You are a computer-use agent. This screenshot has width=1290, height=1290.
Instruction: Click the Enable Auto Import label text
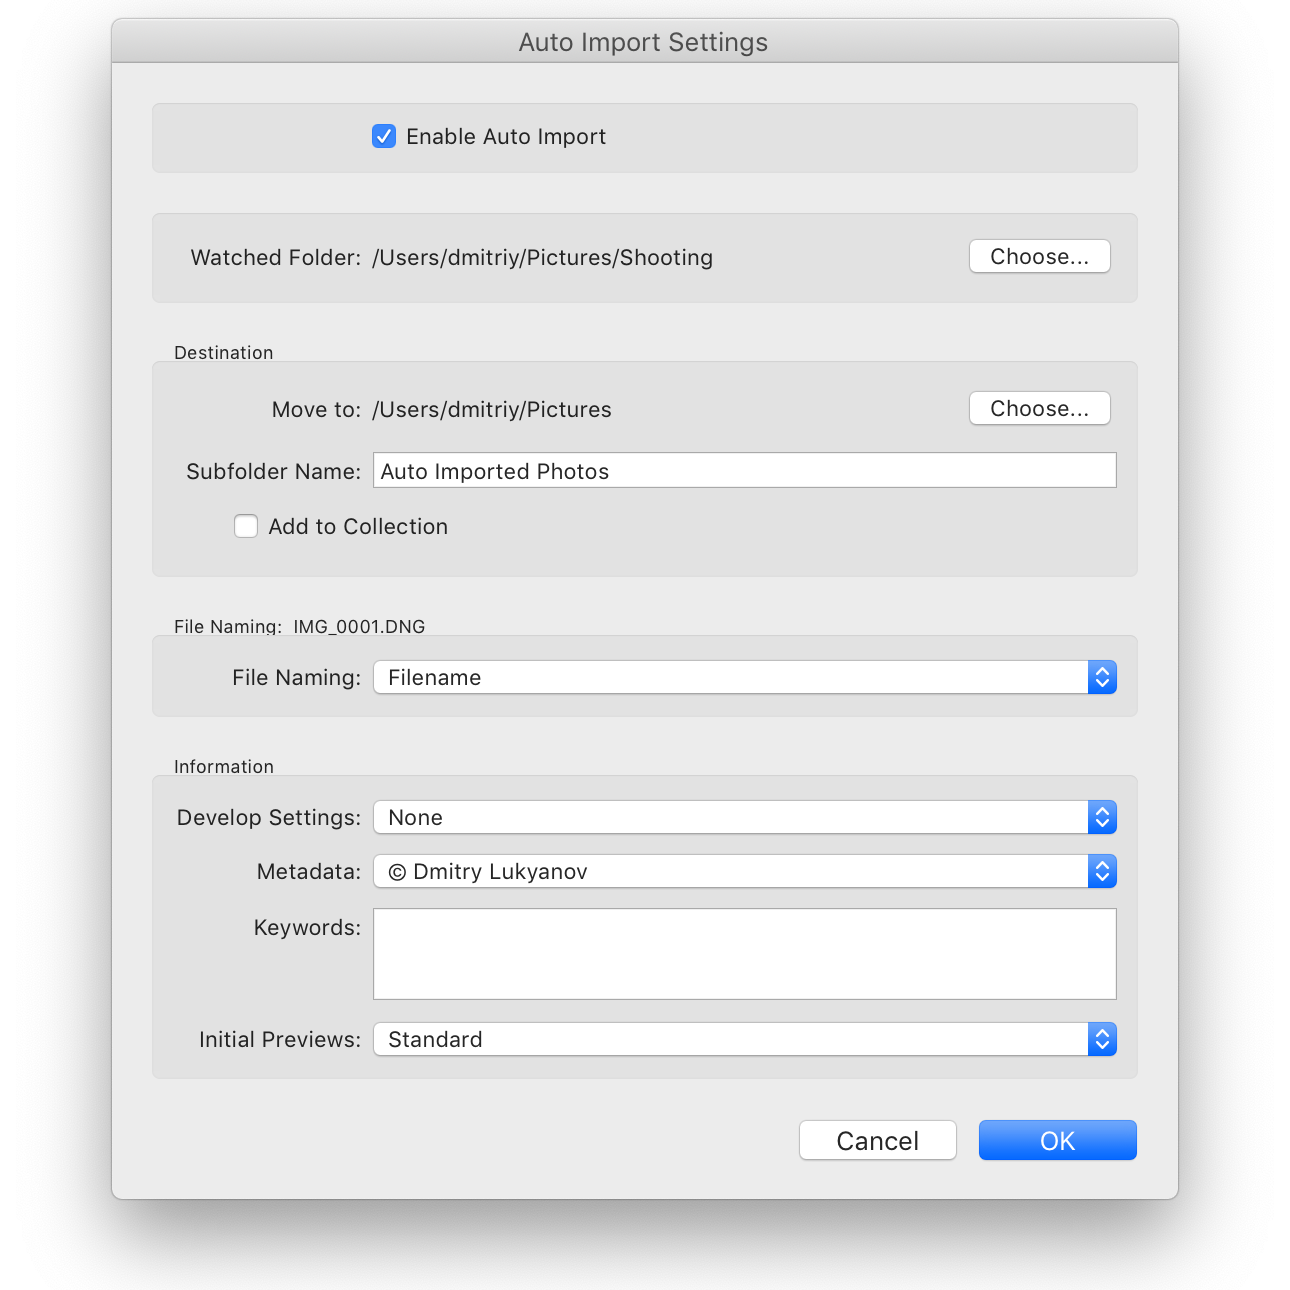(x=506, y=137)
